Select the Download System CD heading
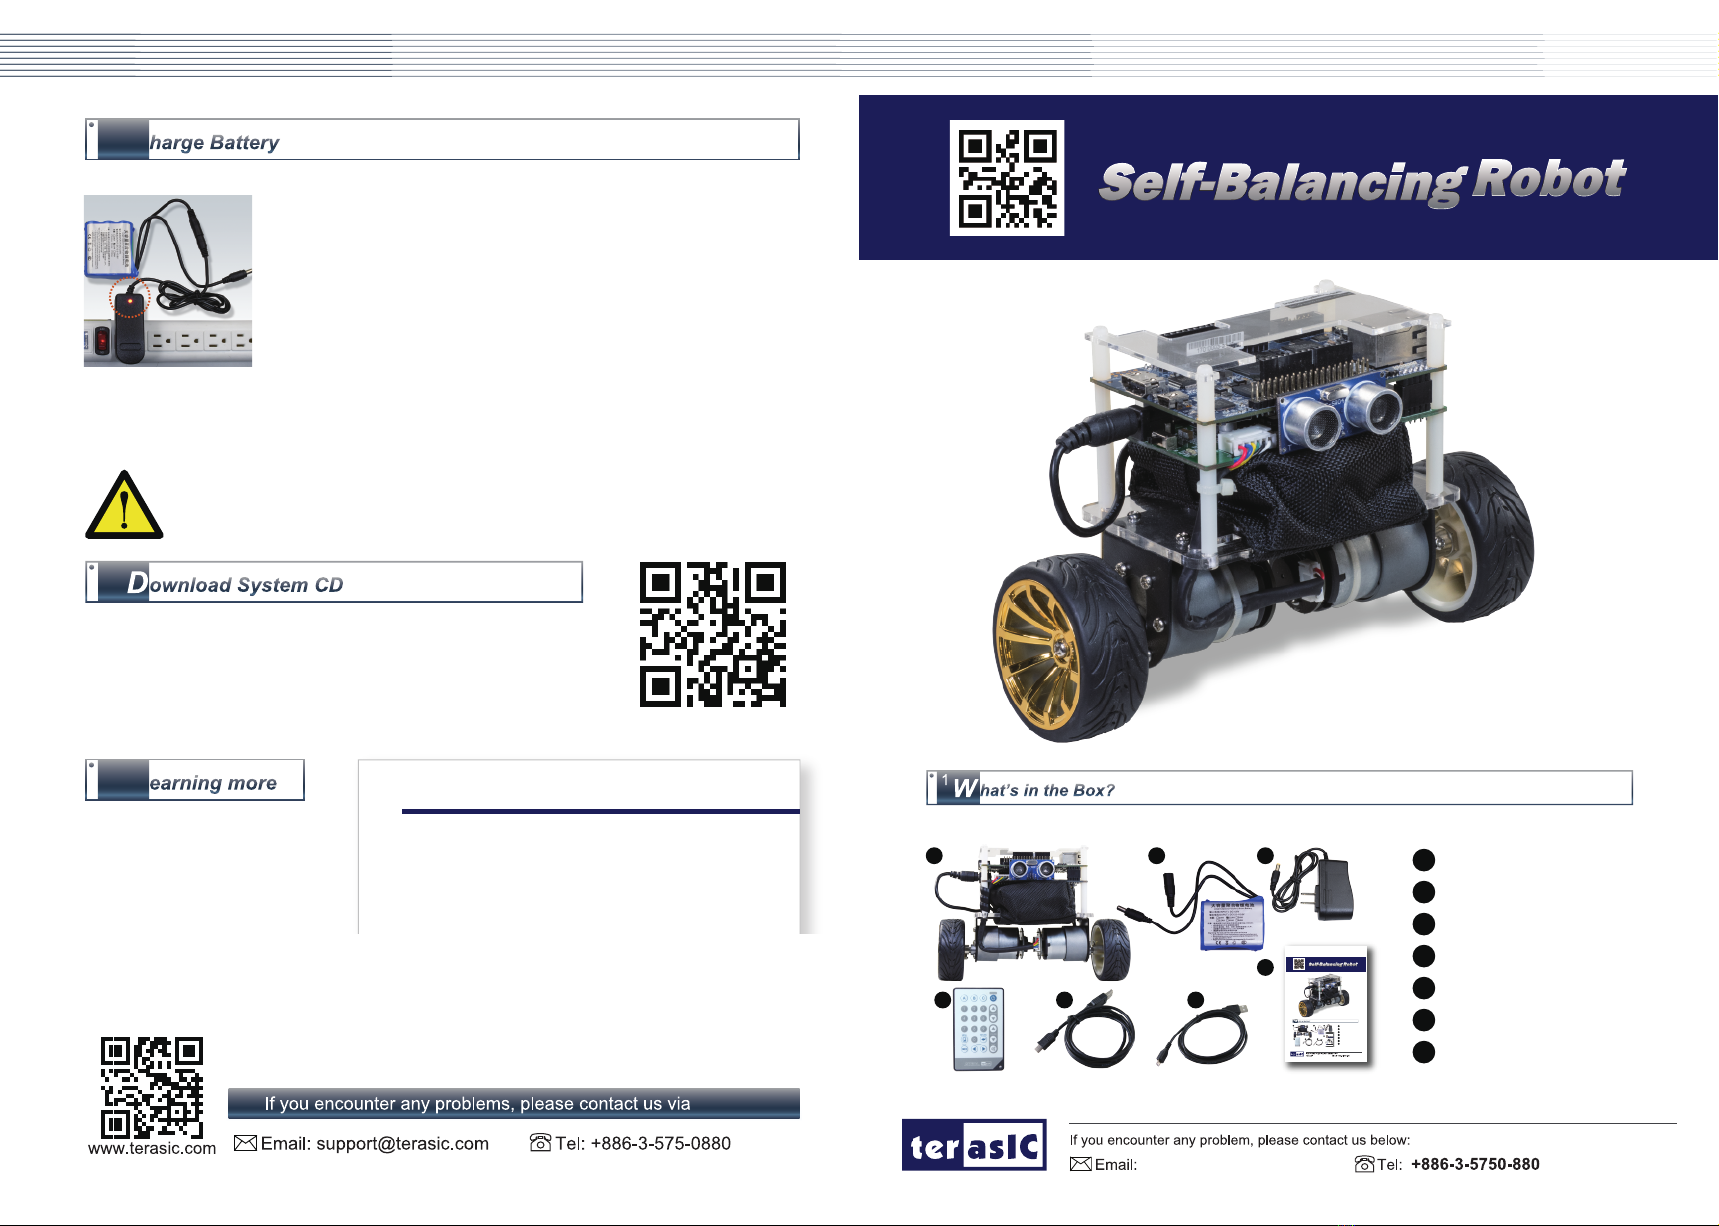Screen dimensions: 1719x1226 pyautogui.click(x=334, y=583)
